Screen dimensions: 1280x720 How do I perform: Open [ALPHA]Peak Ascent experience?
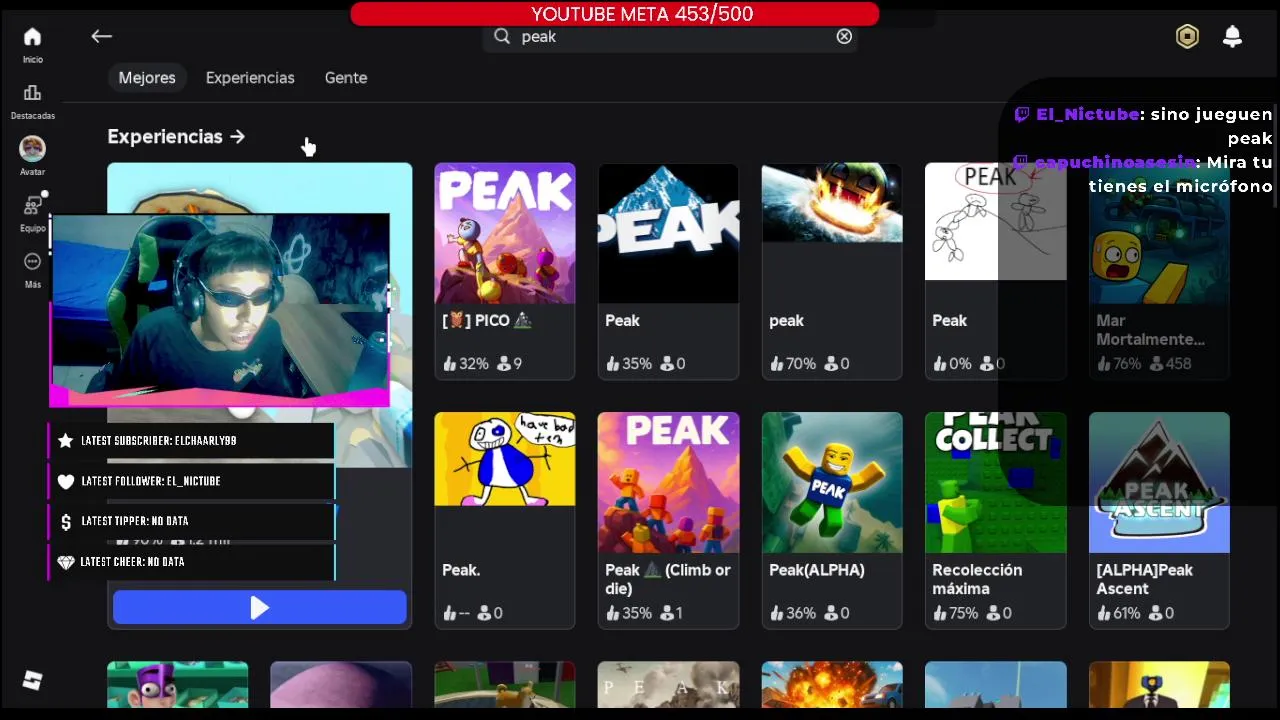[x=1159, y=520]
